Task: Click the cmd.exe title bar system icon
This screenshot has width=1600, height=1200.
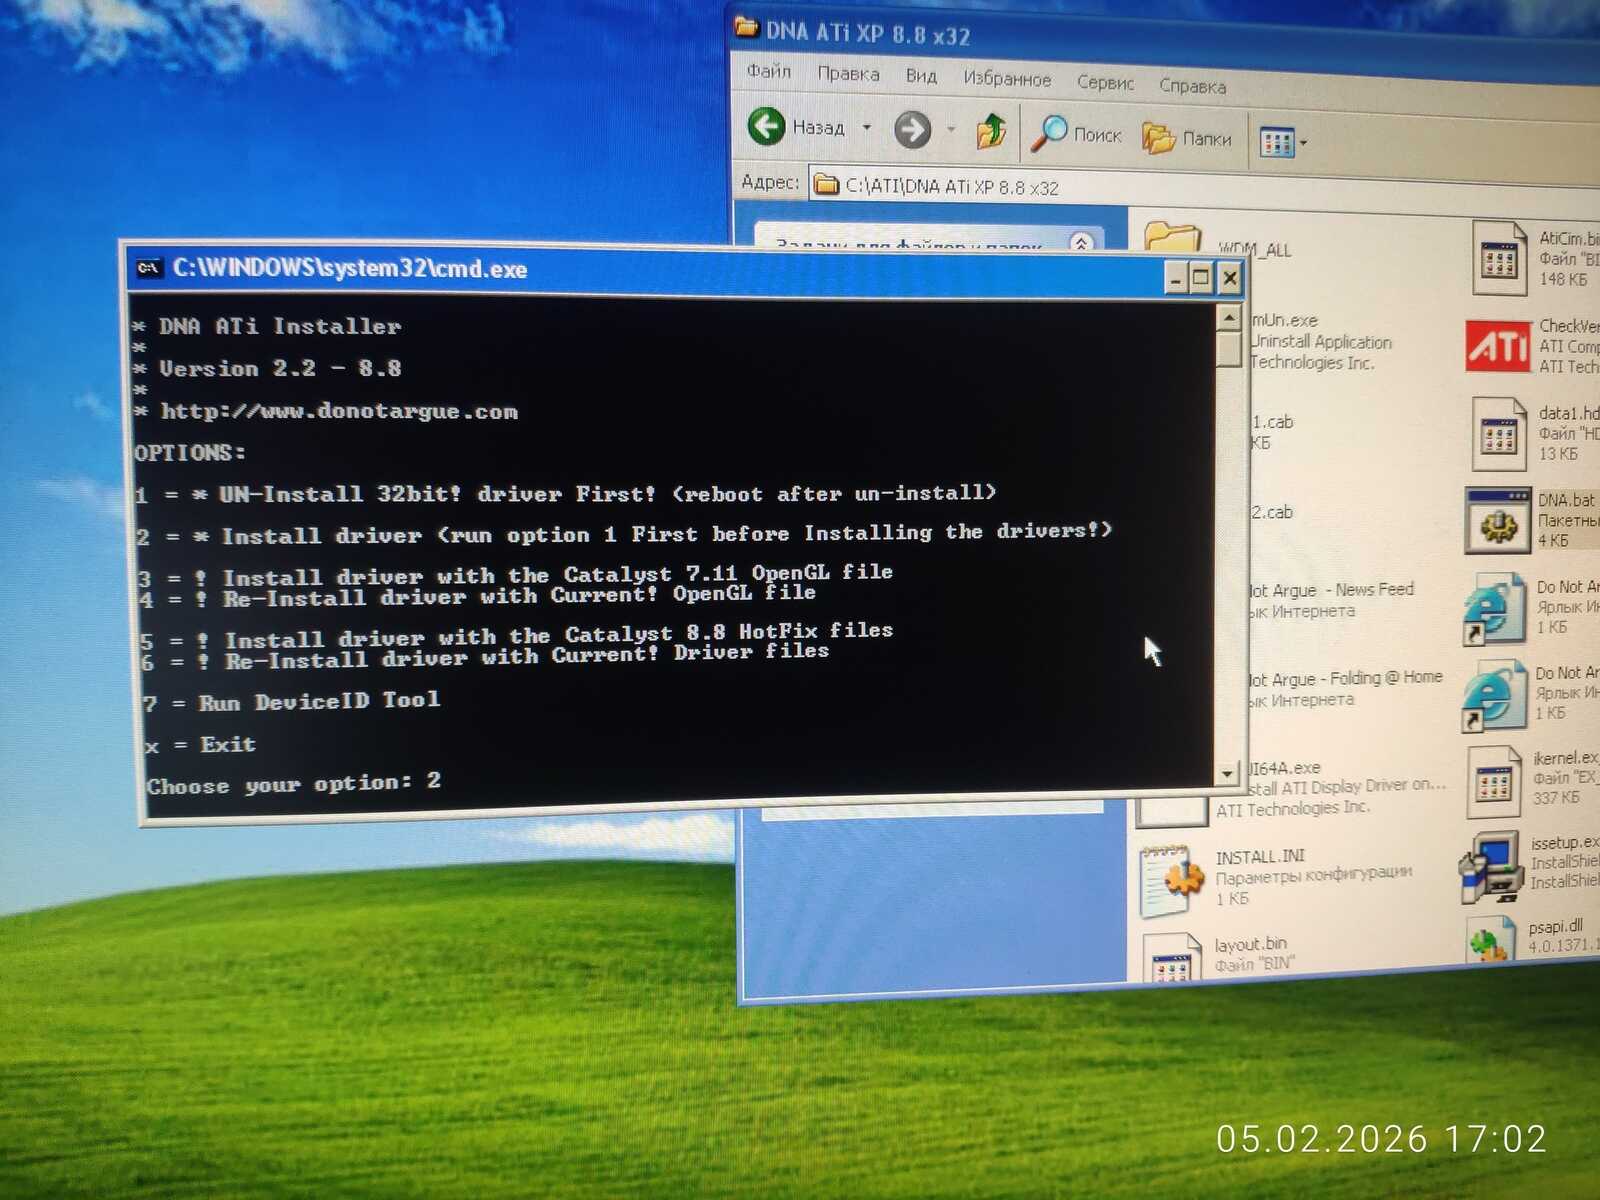Action: [149, 267]
